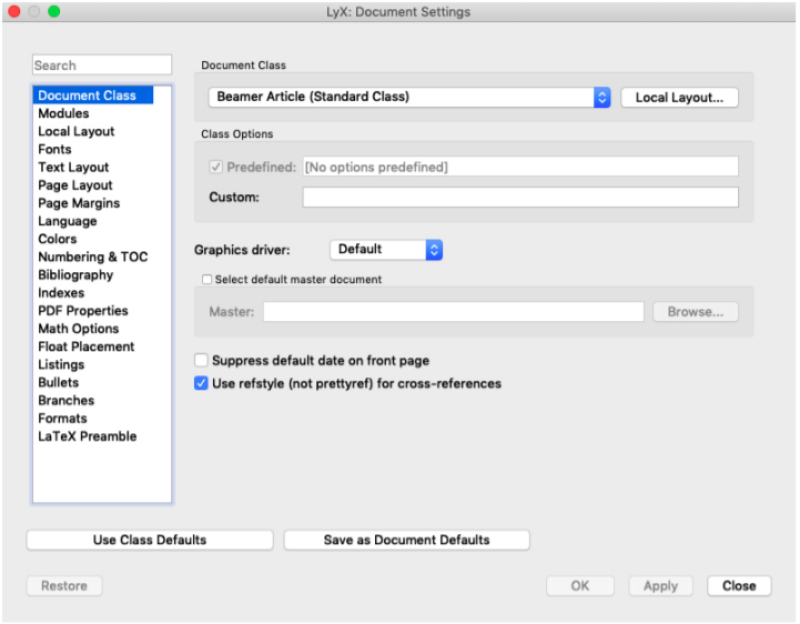
Task: Click the Predefined options text field
Action: coord(520,167)
